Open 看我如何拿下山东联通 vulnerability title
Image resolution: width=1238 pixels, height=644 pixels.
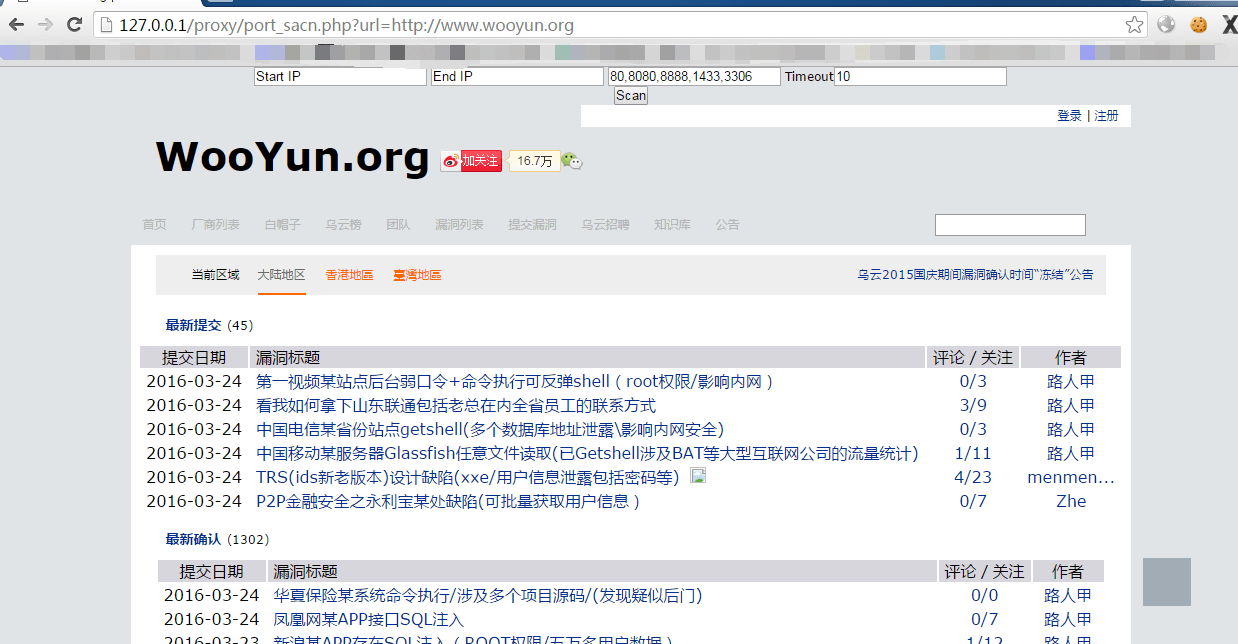pyautogui.click(x=456, y=405)
